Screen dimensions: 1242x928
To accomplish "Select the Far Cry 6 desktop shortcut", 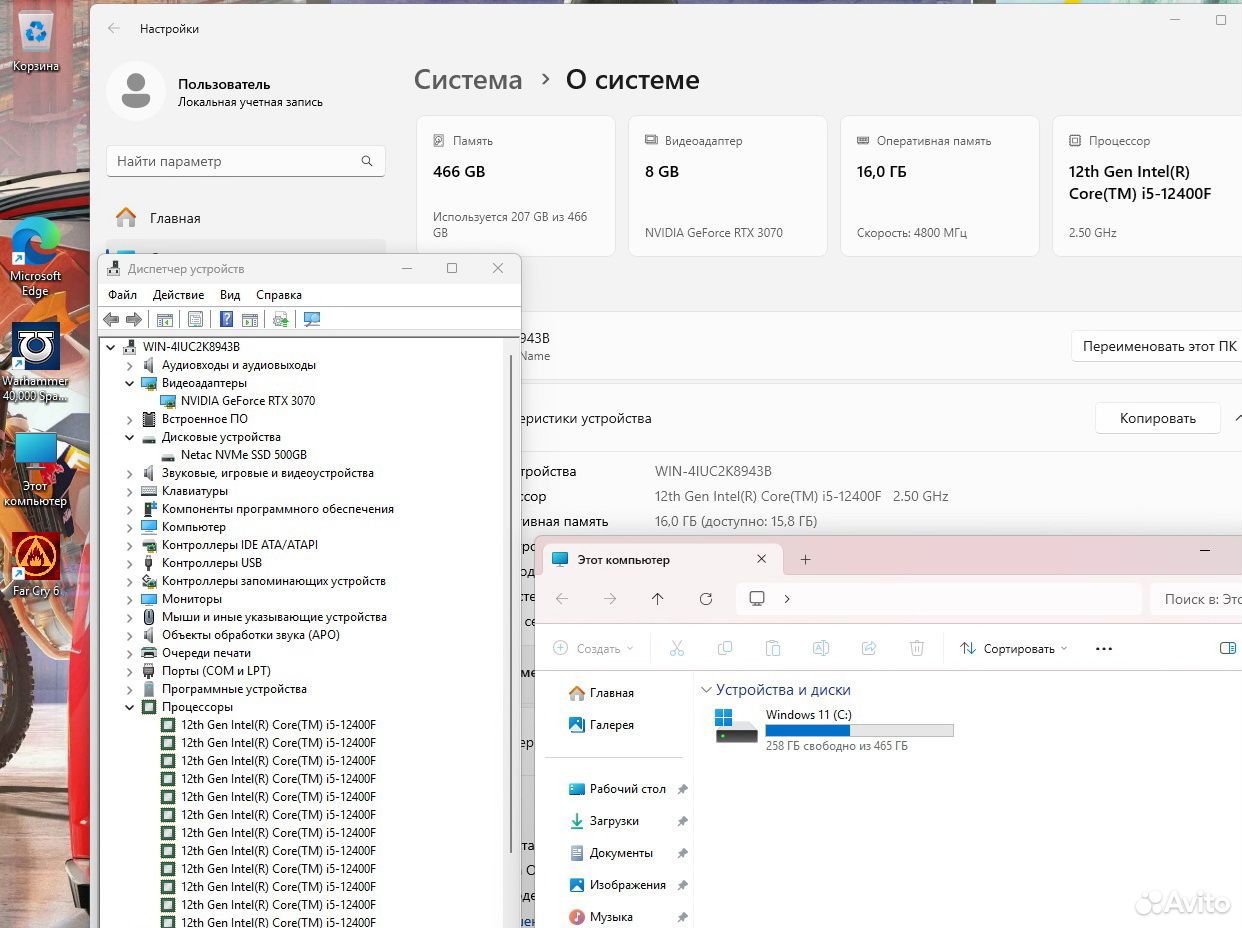I will pyautogui.click(x=36, y=565).
